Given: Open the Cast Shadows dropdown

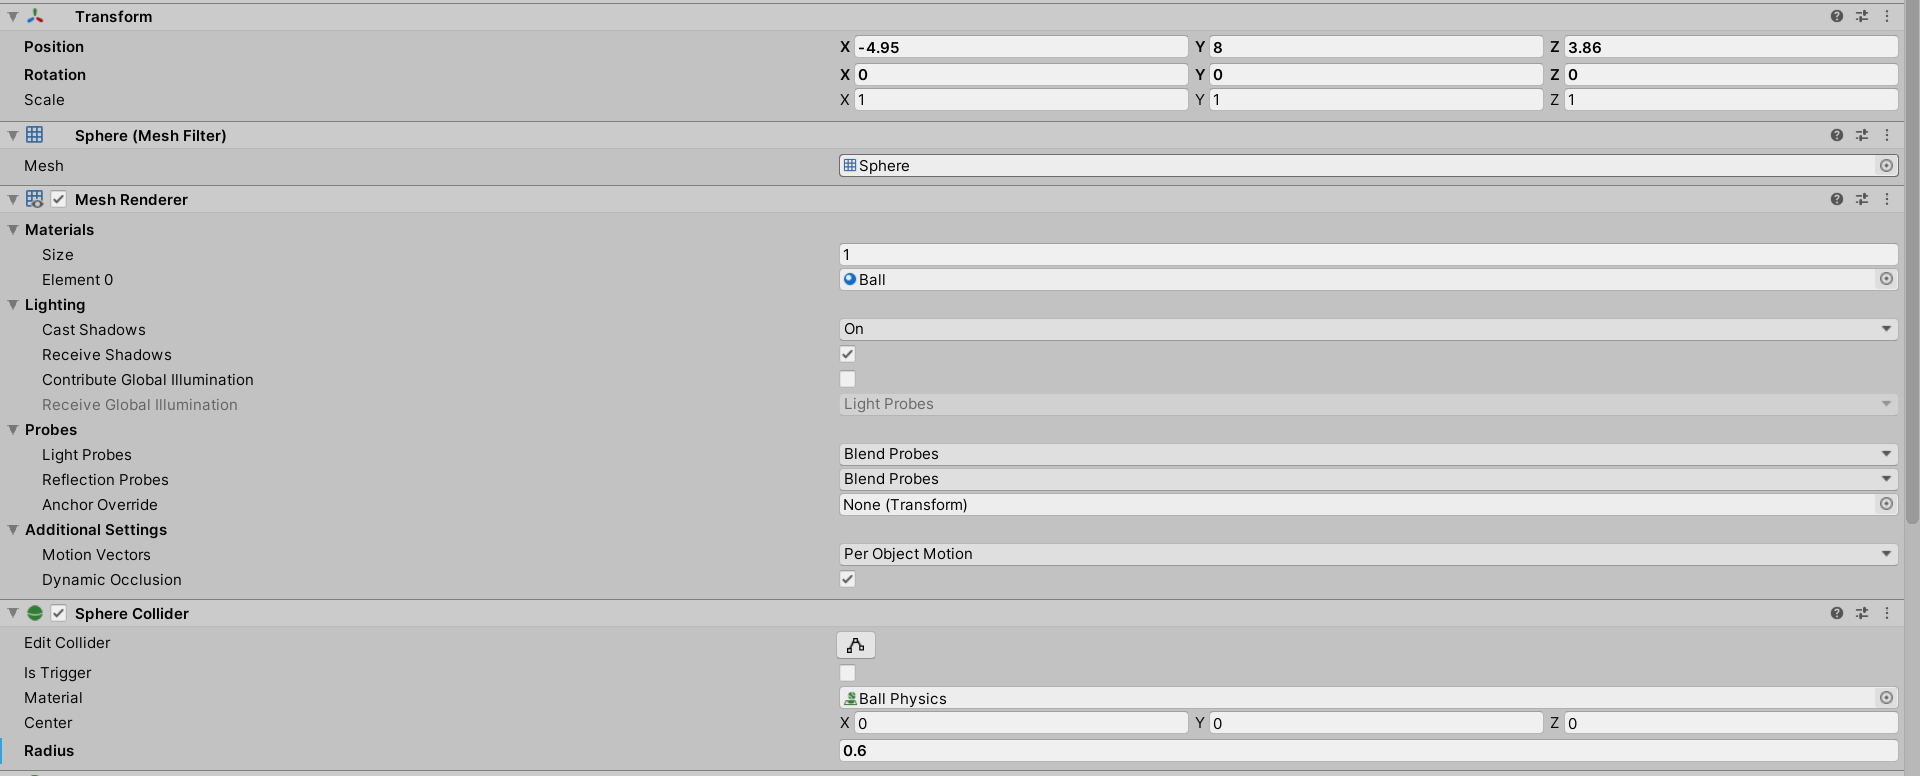Looking at the screenshot, I should pyautogui.click(x=1368, y=329).
